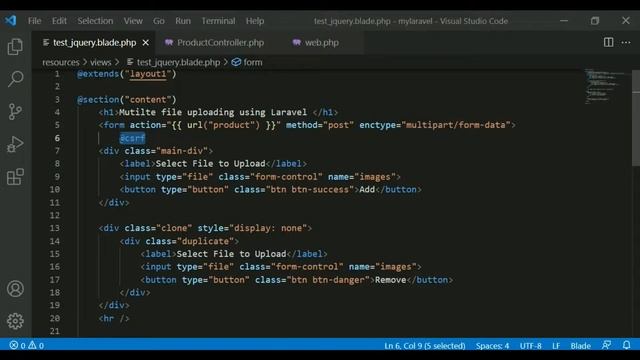Screen dimensions: 640x360
Task: Click the label on line 15
Action: (x=234, y=254)
